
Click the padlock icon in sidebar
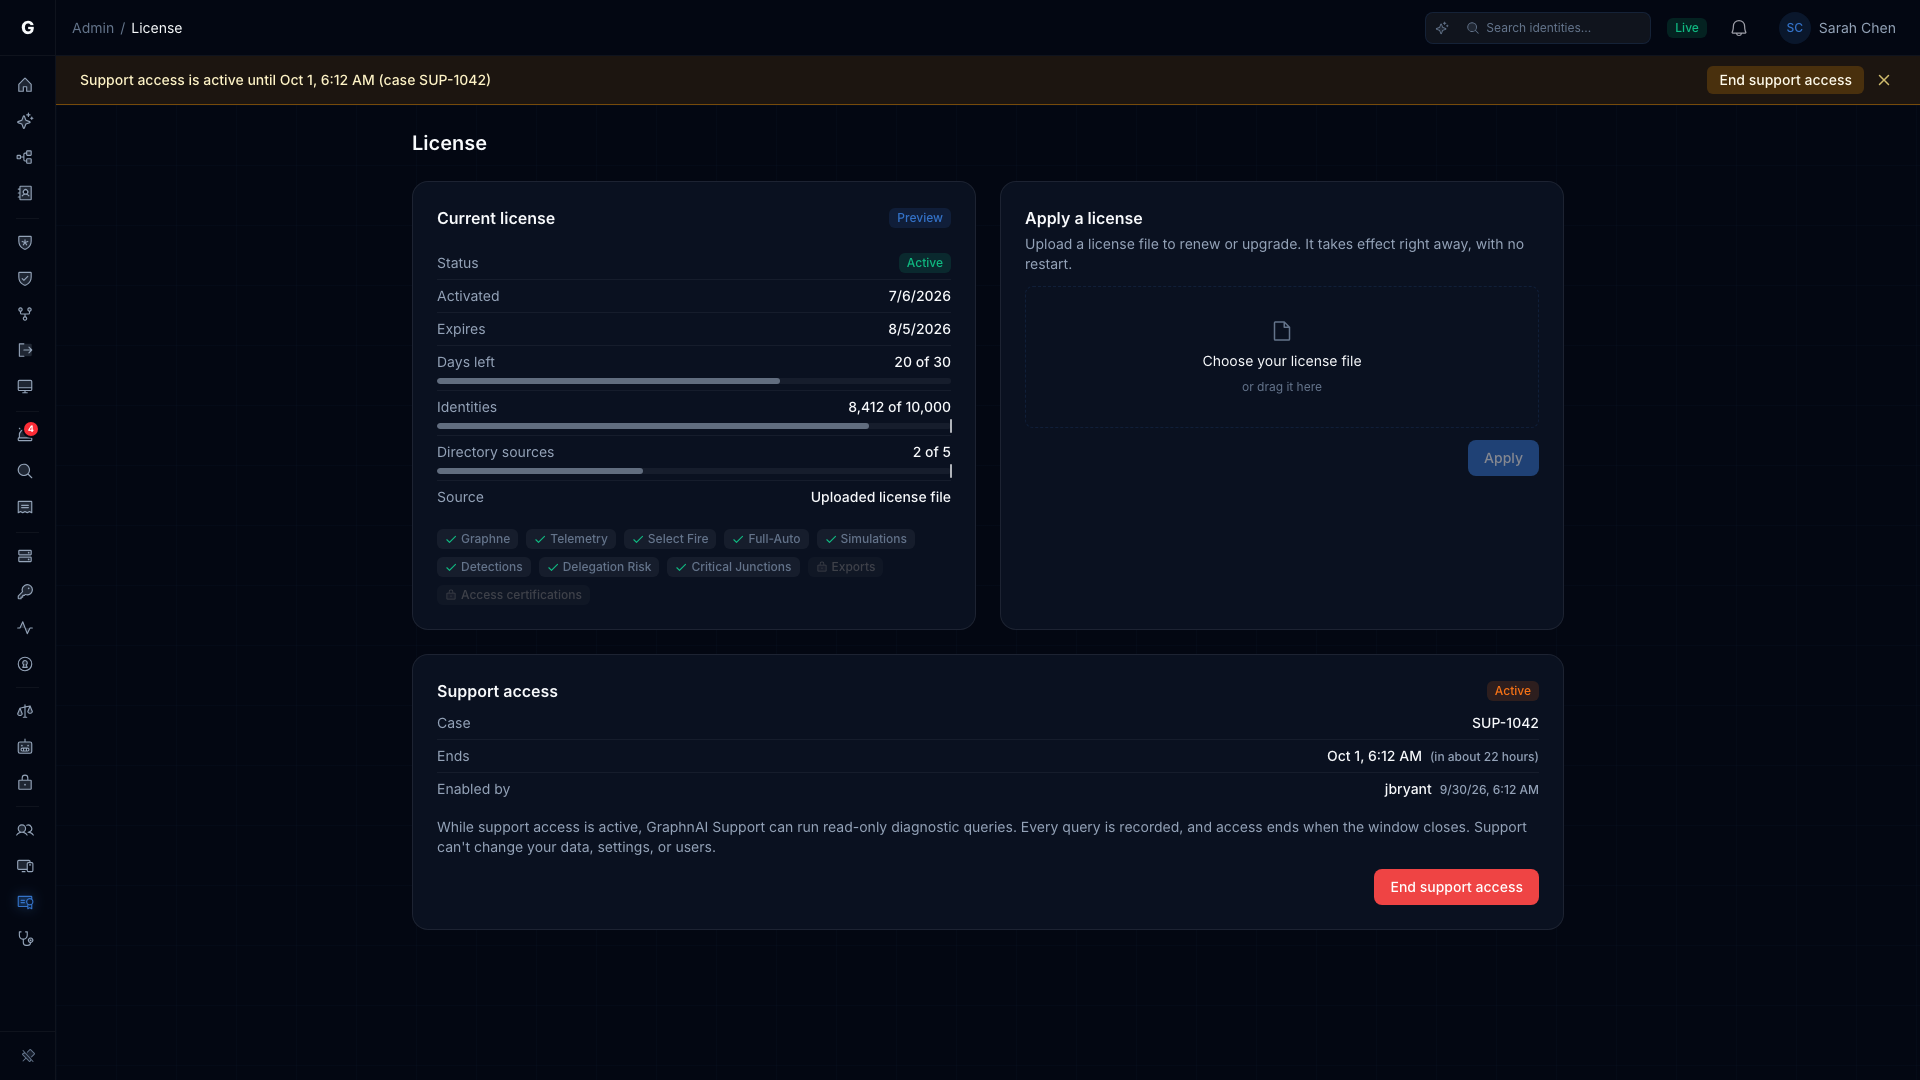(x=25, y=783)
